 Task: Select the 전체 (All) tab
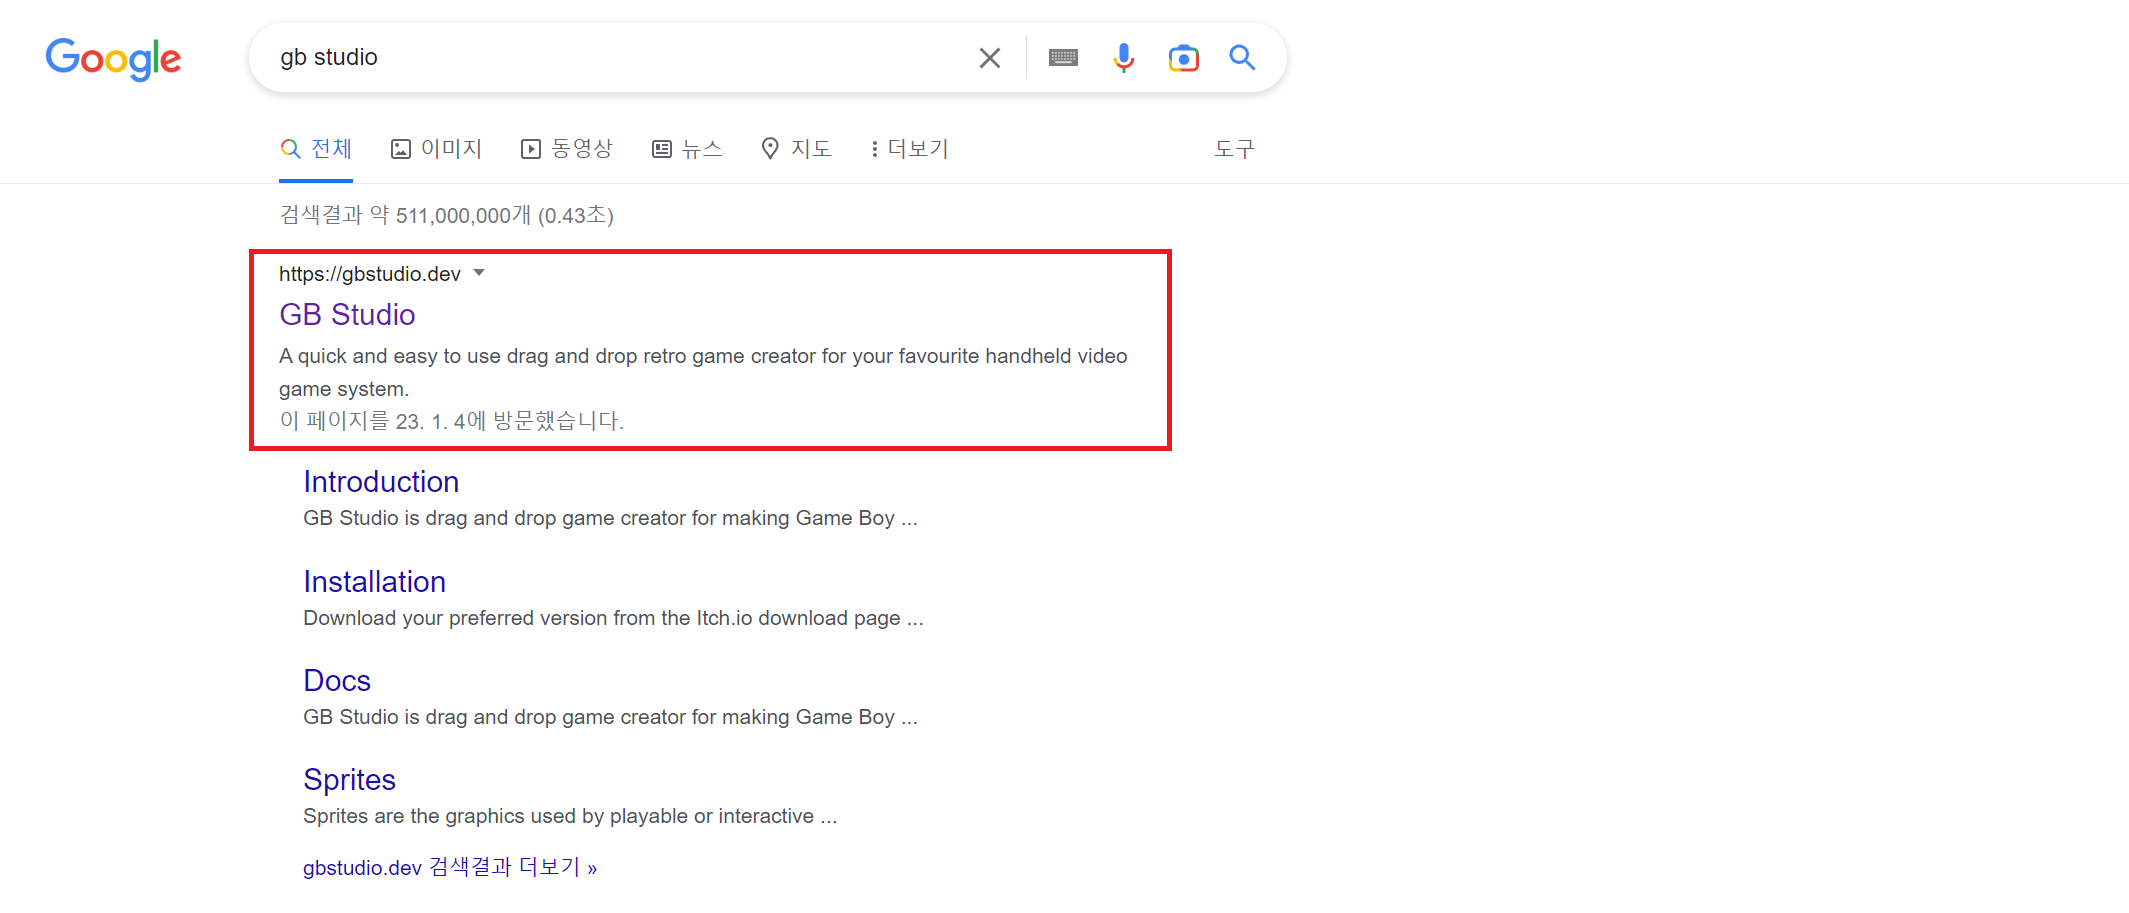point(316,149)
